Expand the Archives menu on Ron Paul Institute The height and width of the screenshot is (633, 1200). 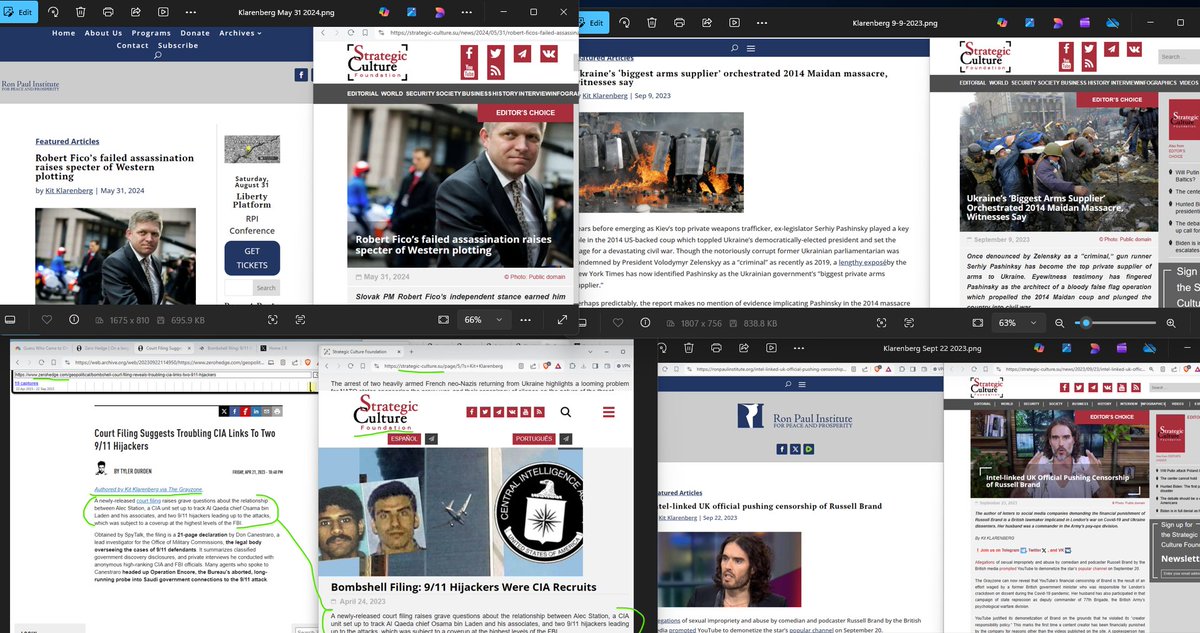pyautogui.click(x=238, y=33)
